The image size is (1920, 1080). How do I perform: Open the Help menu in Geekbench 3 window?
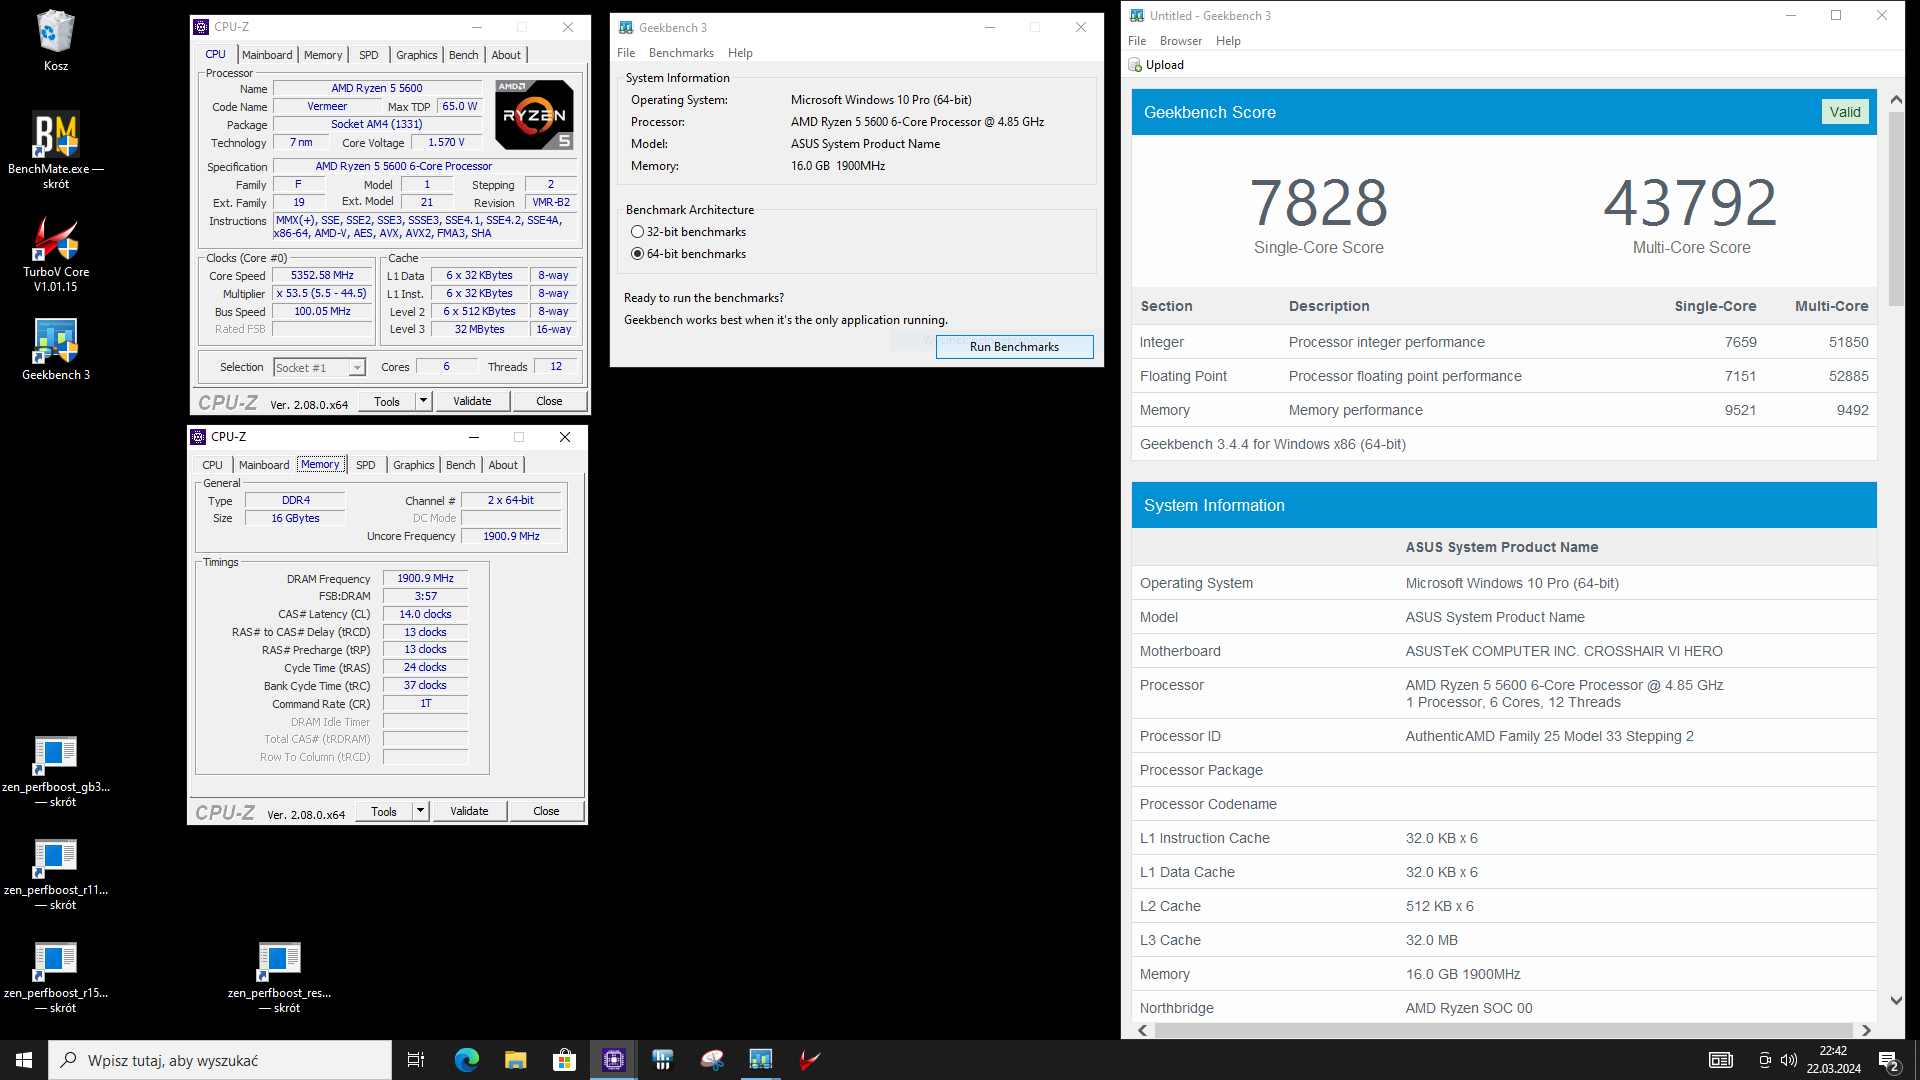[x=740, y=53]
